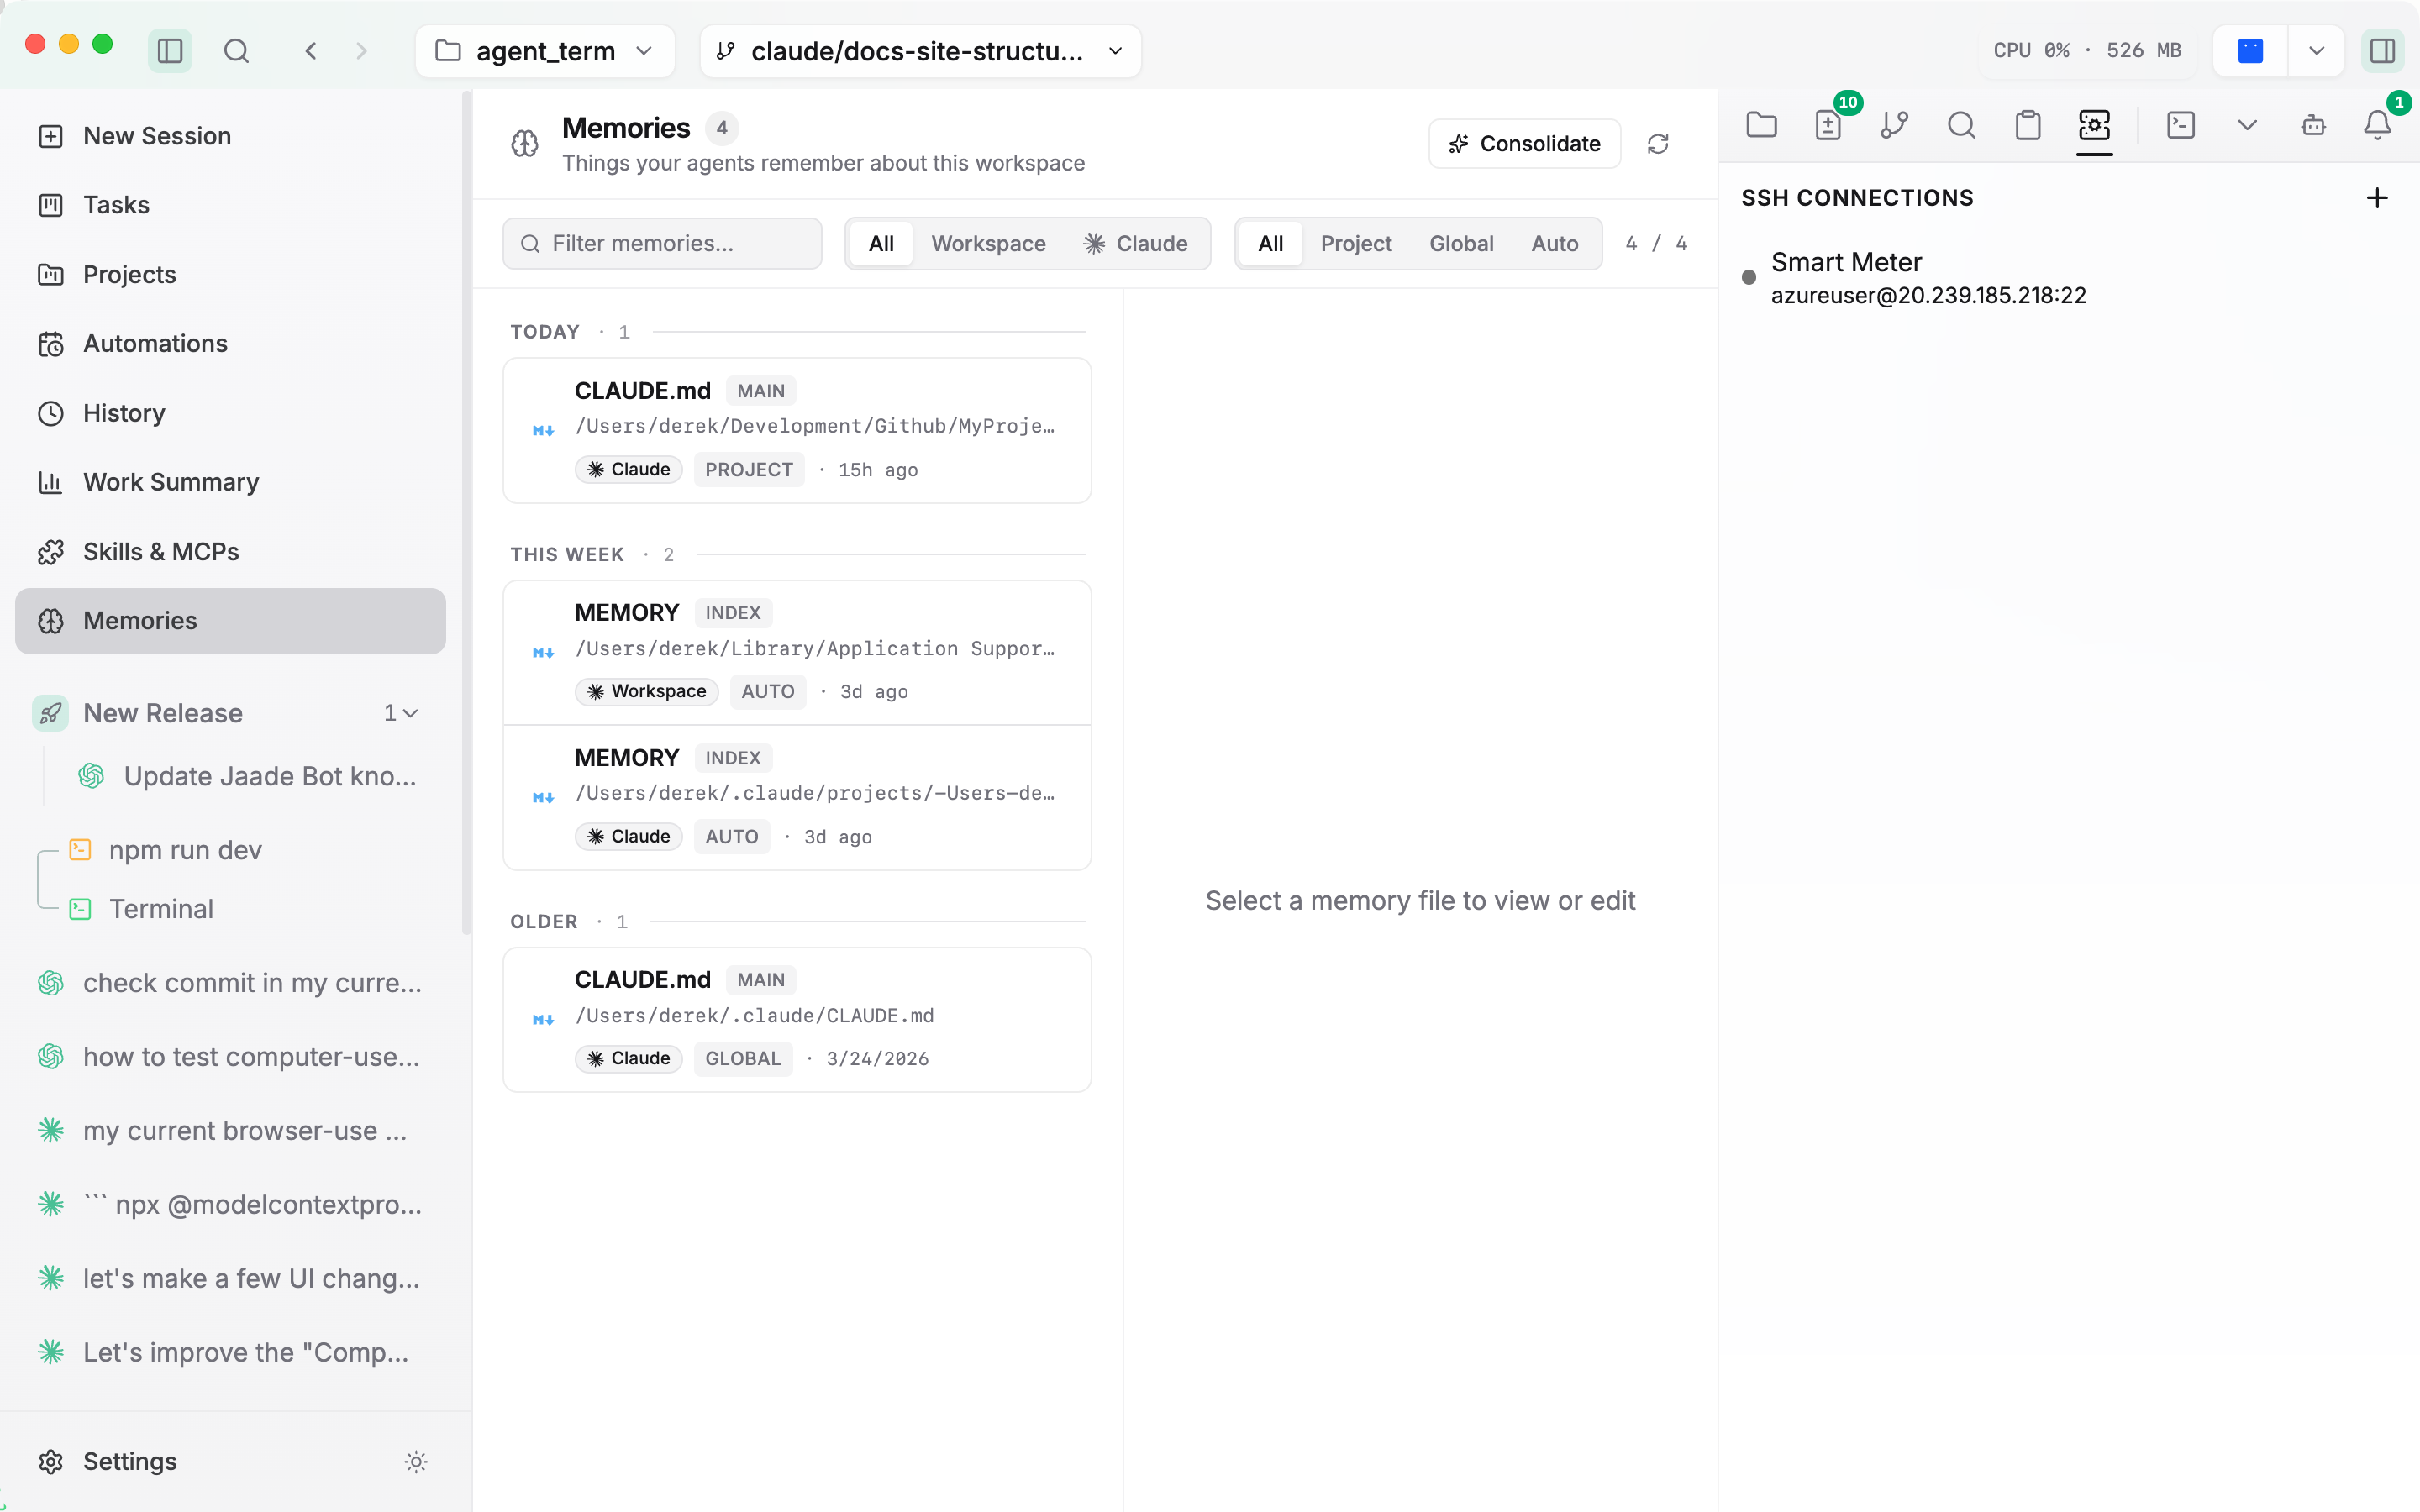The width and height of the screenshot is (2420, 1512).
Task: Open the Claude MEMORY index card
Action: click(797, 797)
